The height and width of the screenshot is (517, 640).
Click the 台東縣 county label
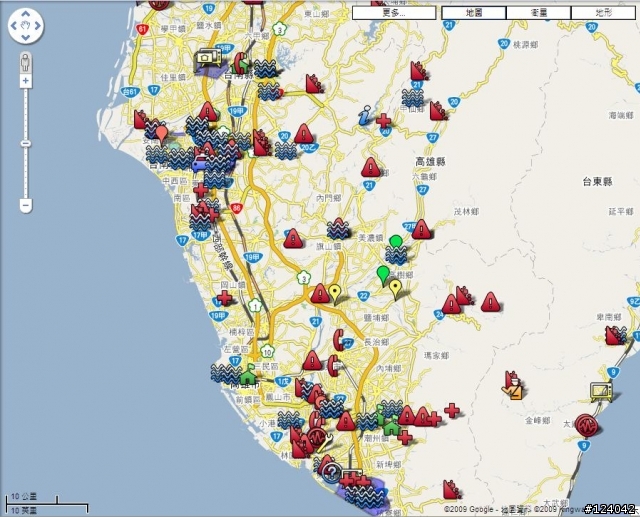[597, 182]
